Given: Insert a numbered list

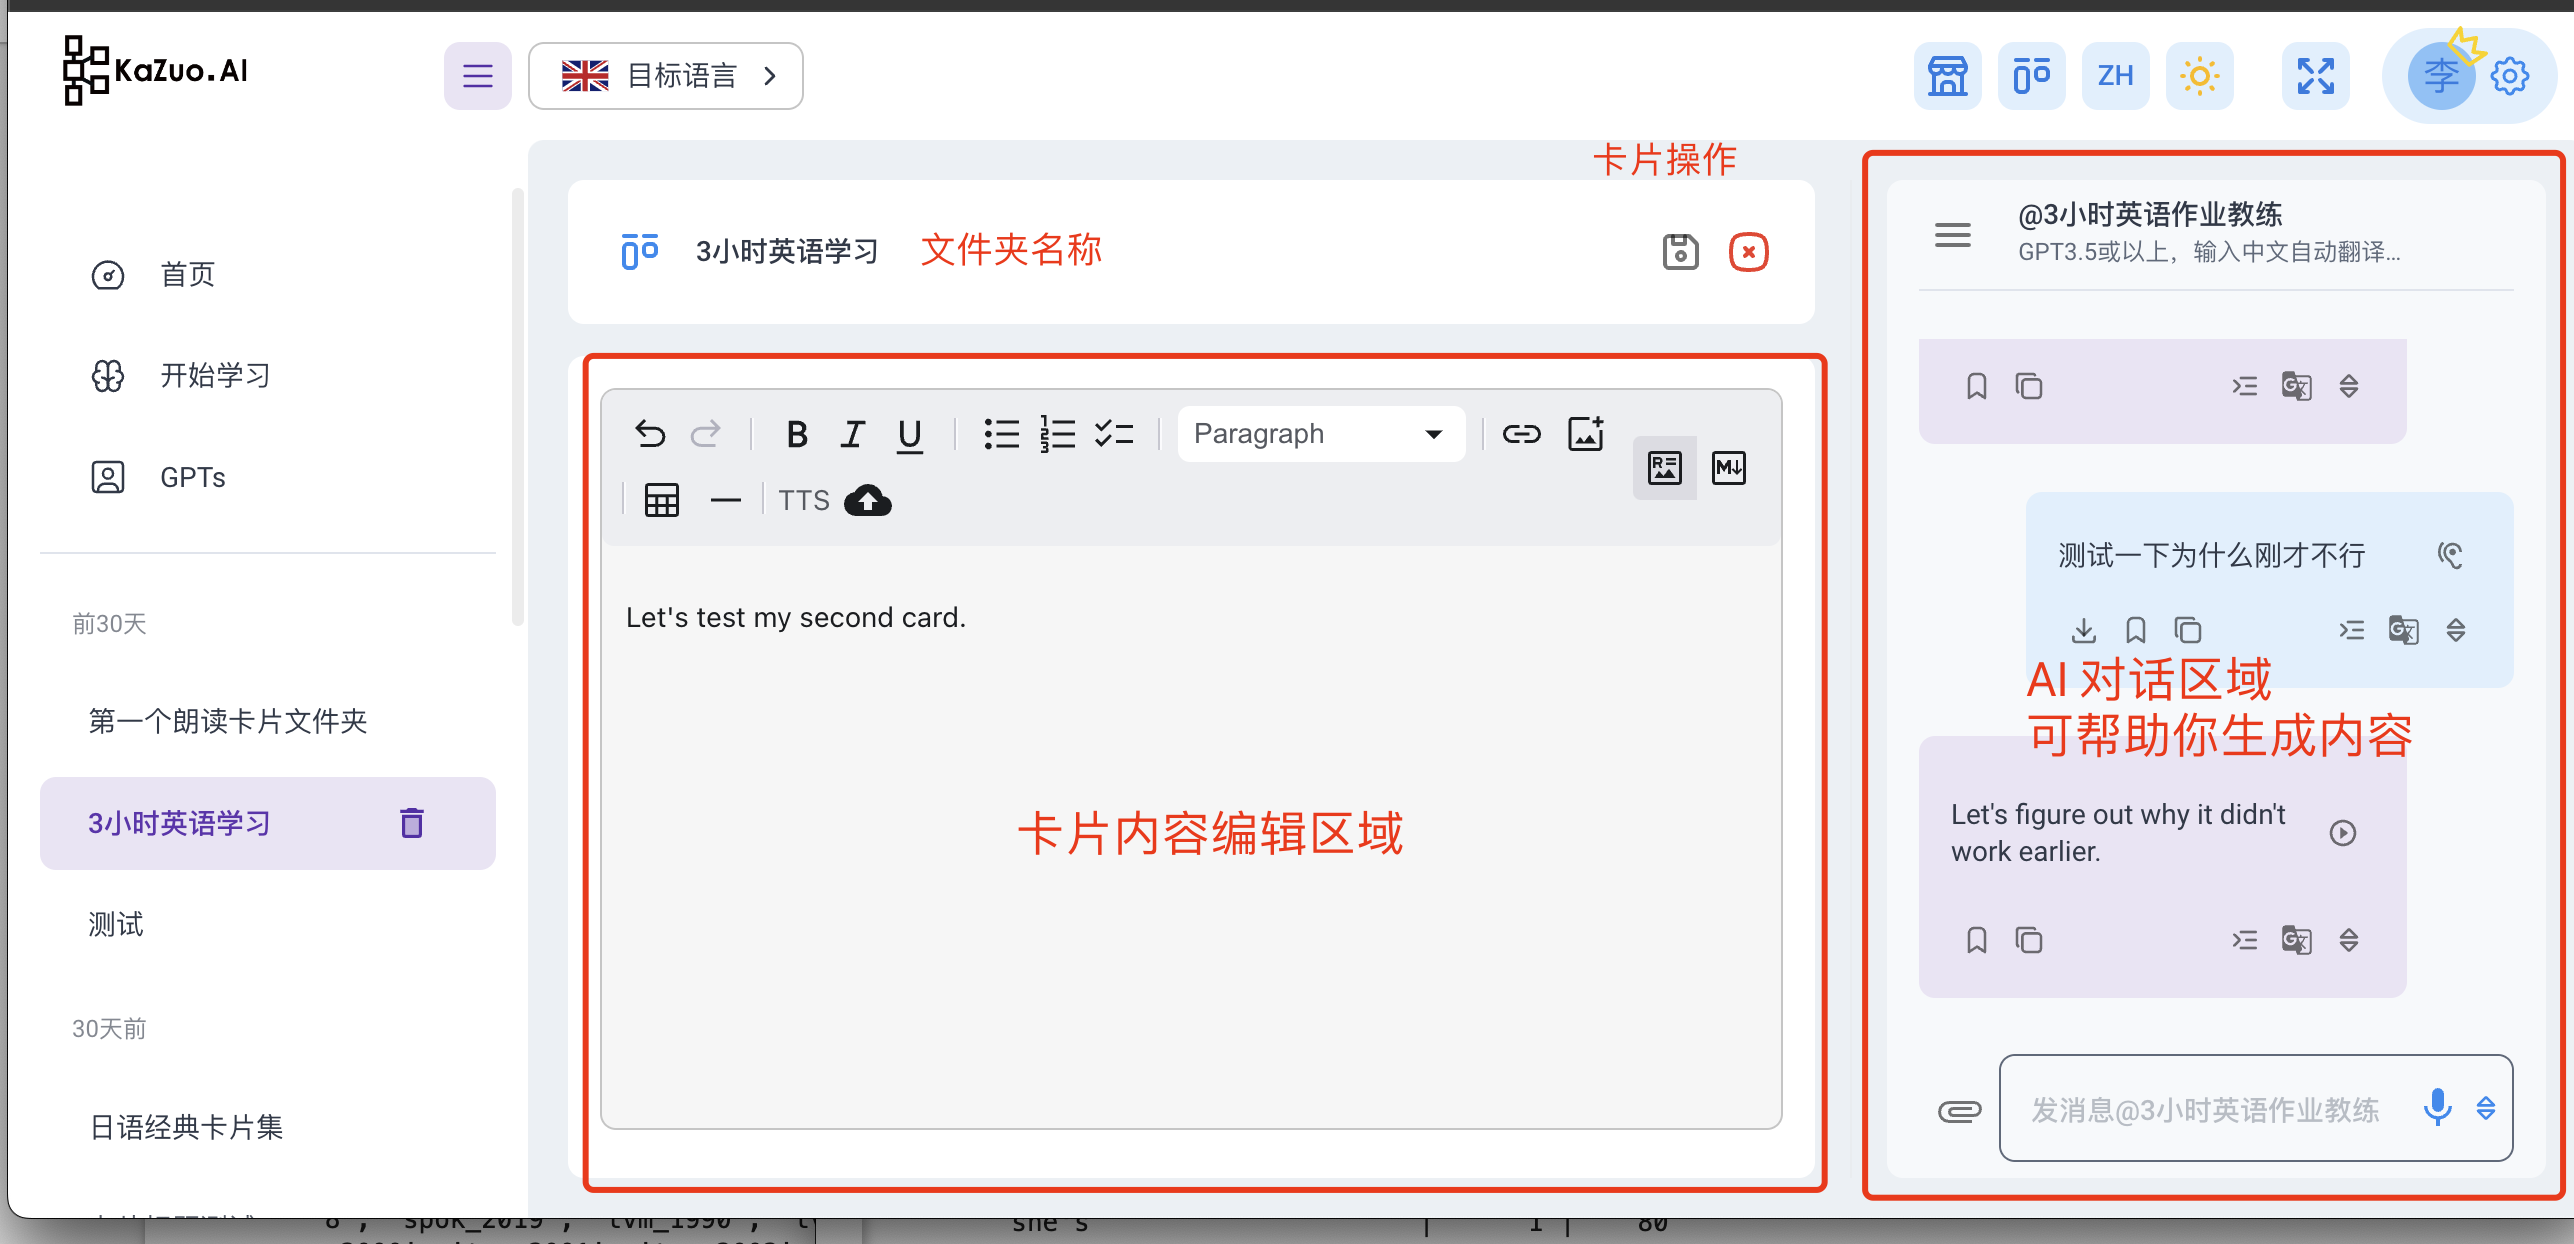Looking at the screenshot, I should coord(1057,434).
